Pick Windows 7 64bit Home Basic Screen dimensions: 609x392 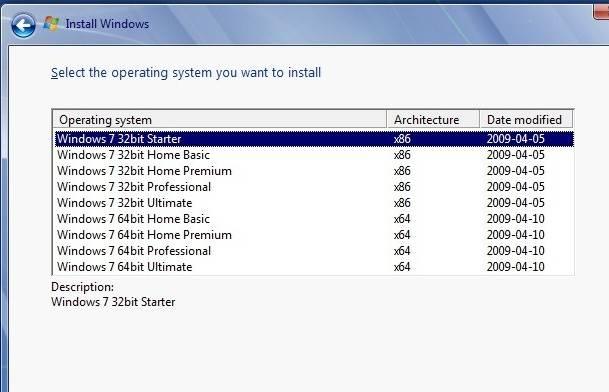(314, 219)
